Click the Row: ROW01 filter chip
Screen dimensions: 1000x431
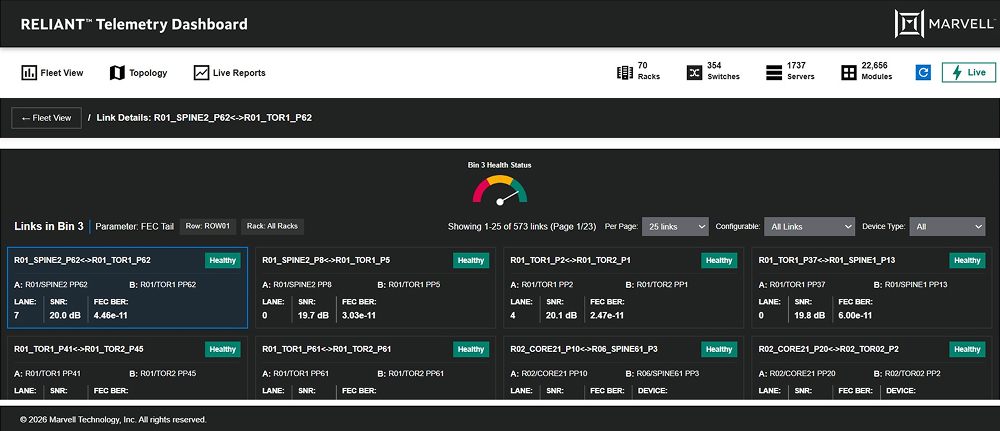[x=208, y=226]
